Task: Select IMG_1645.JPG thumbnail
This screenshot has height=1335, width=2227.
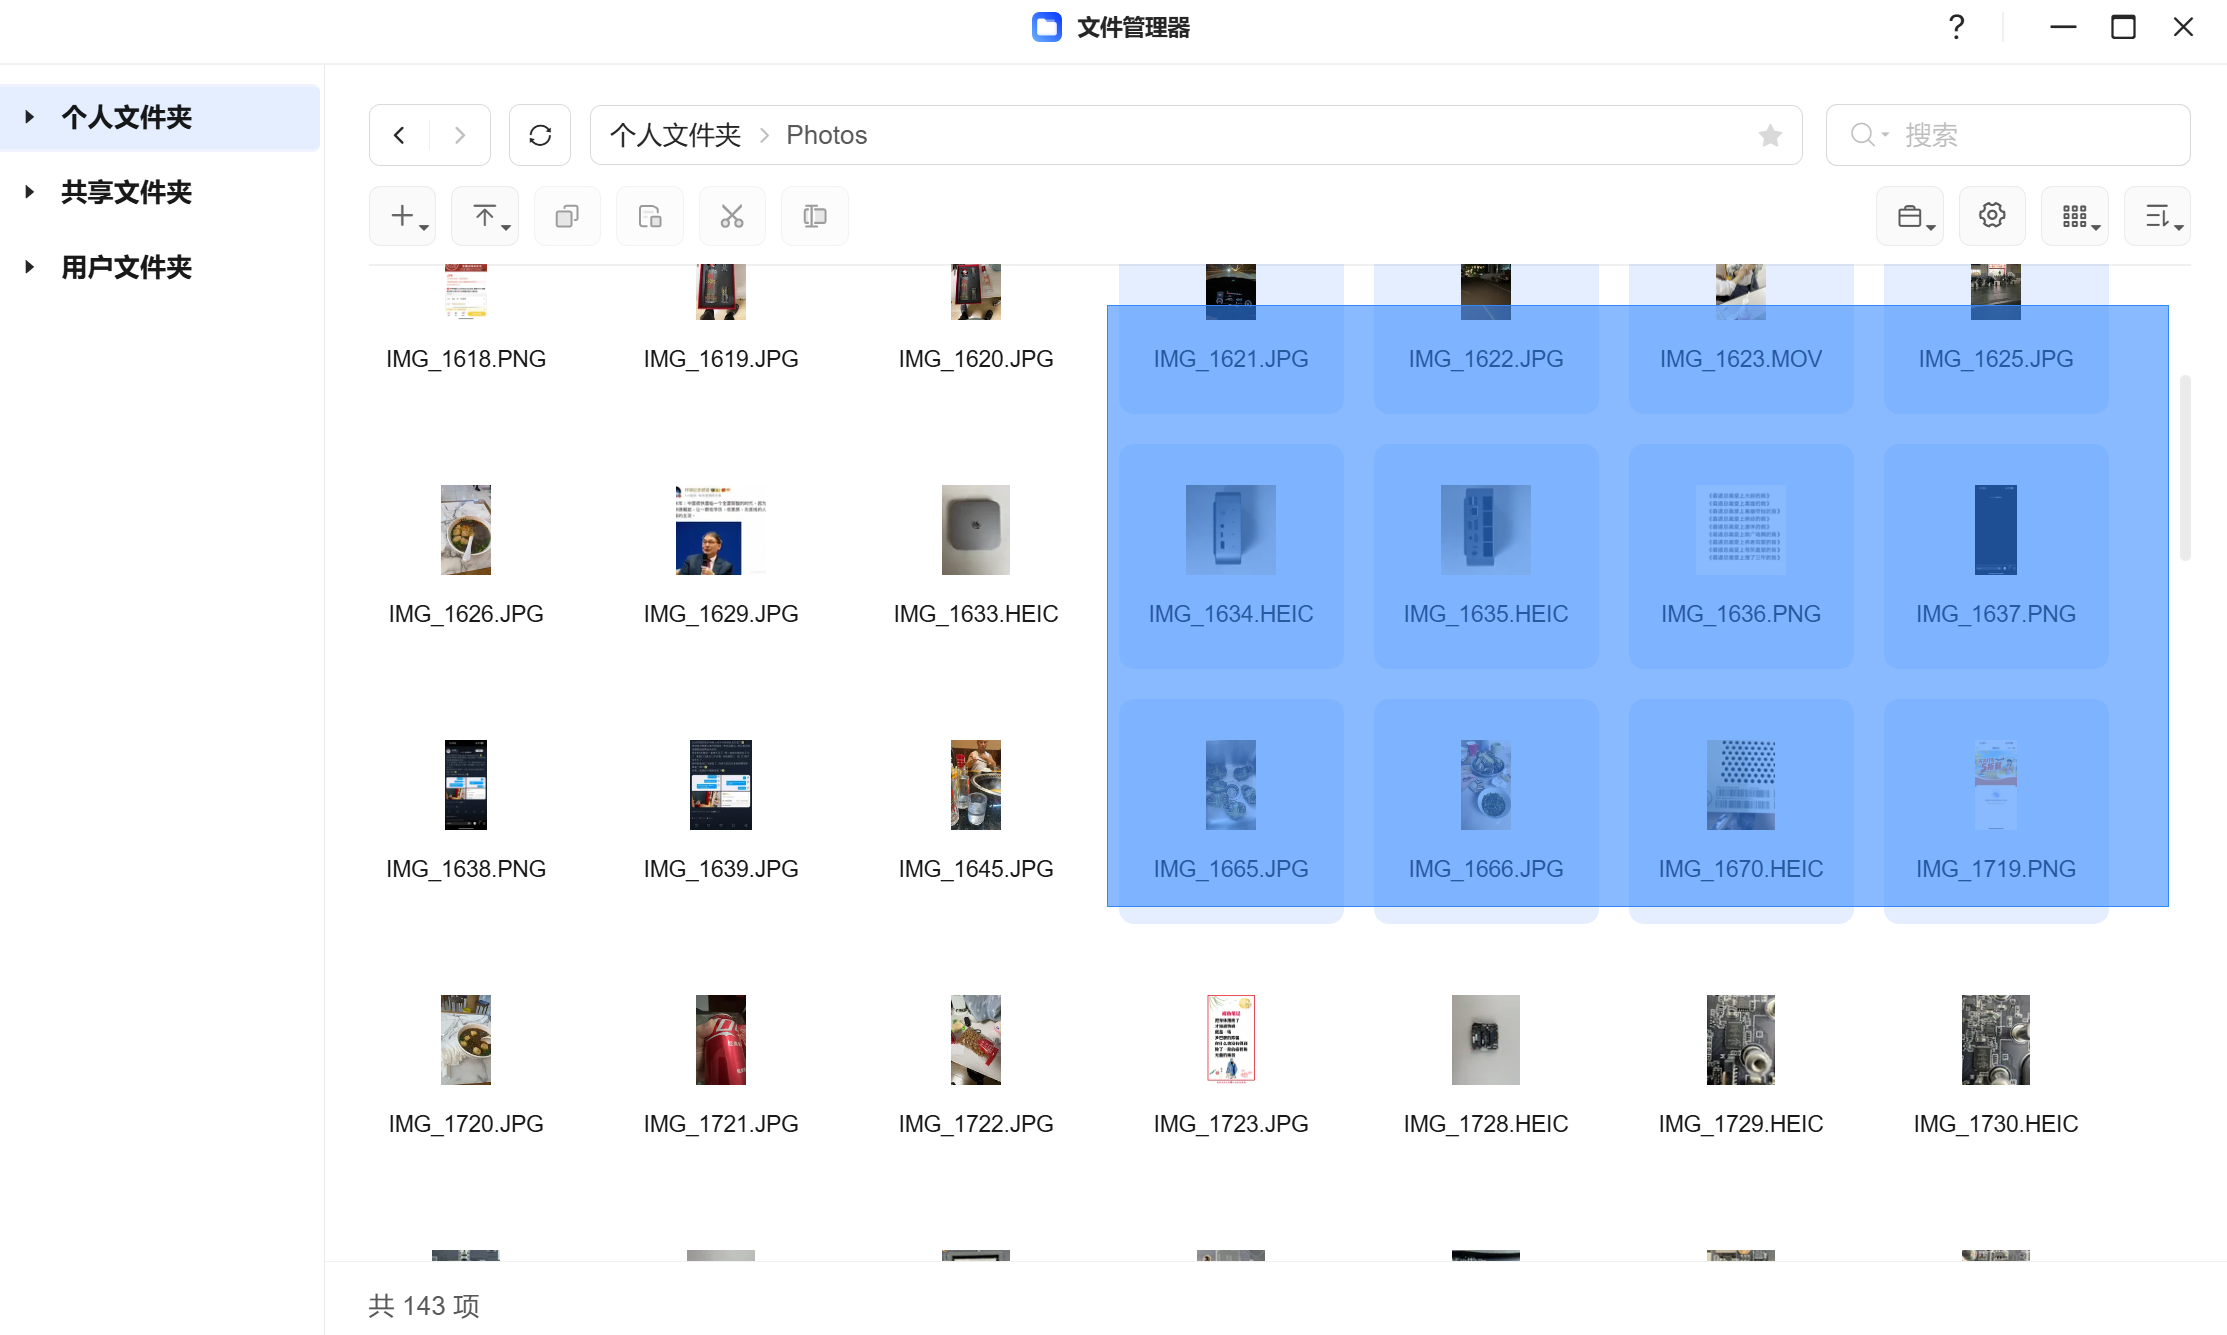Action: click(x=976, y=785)
